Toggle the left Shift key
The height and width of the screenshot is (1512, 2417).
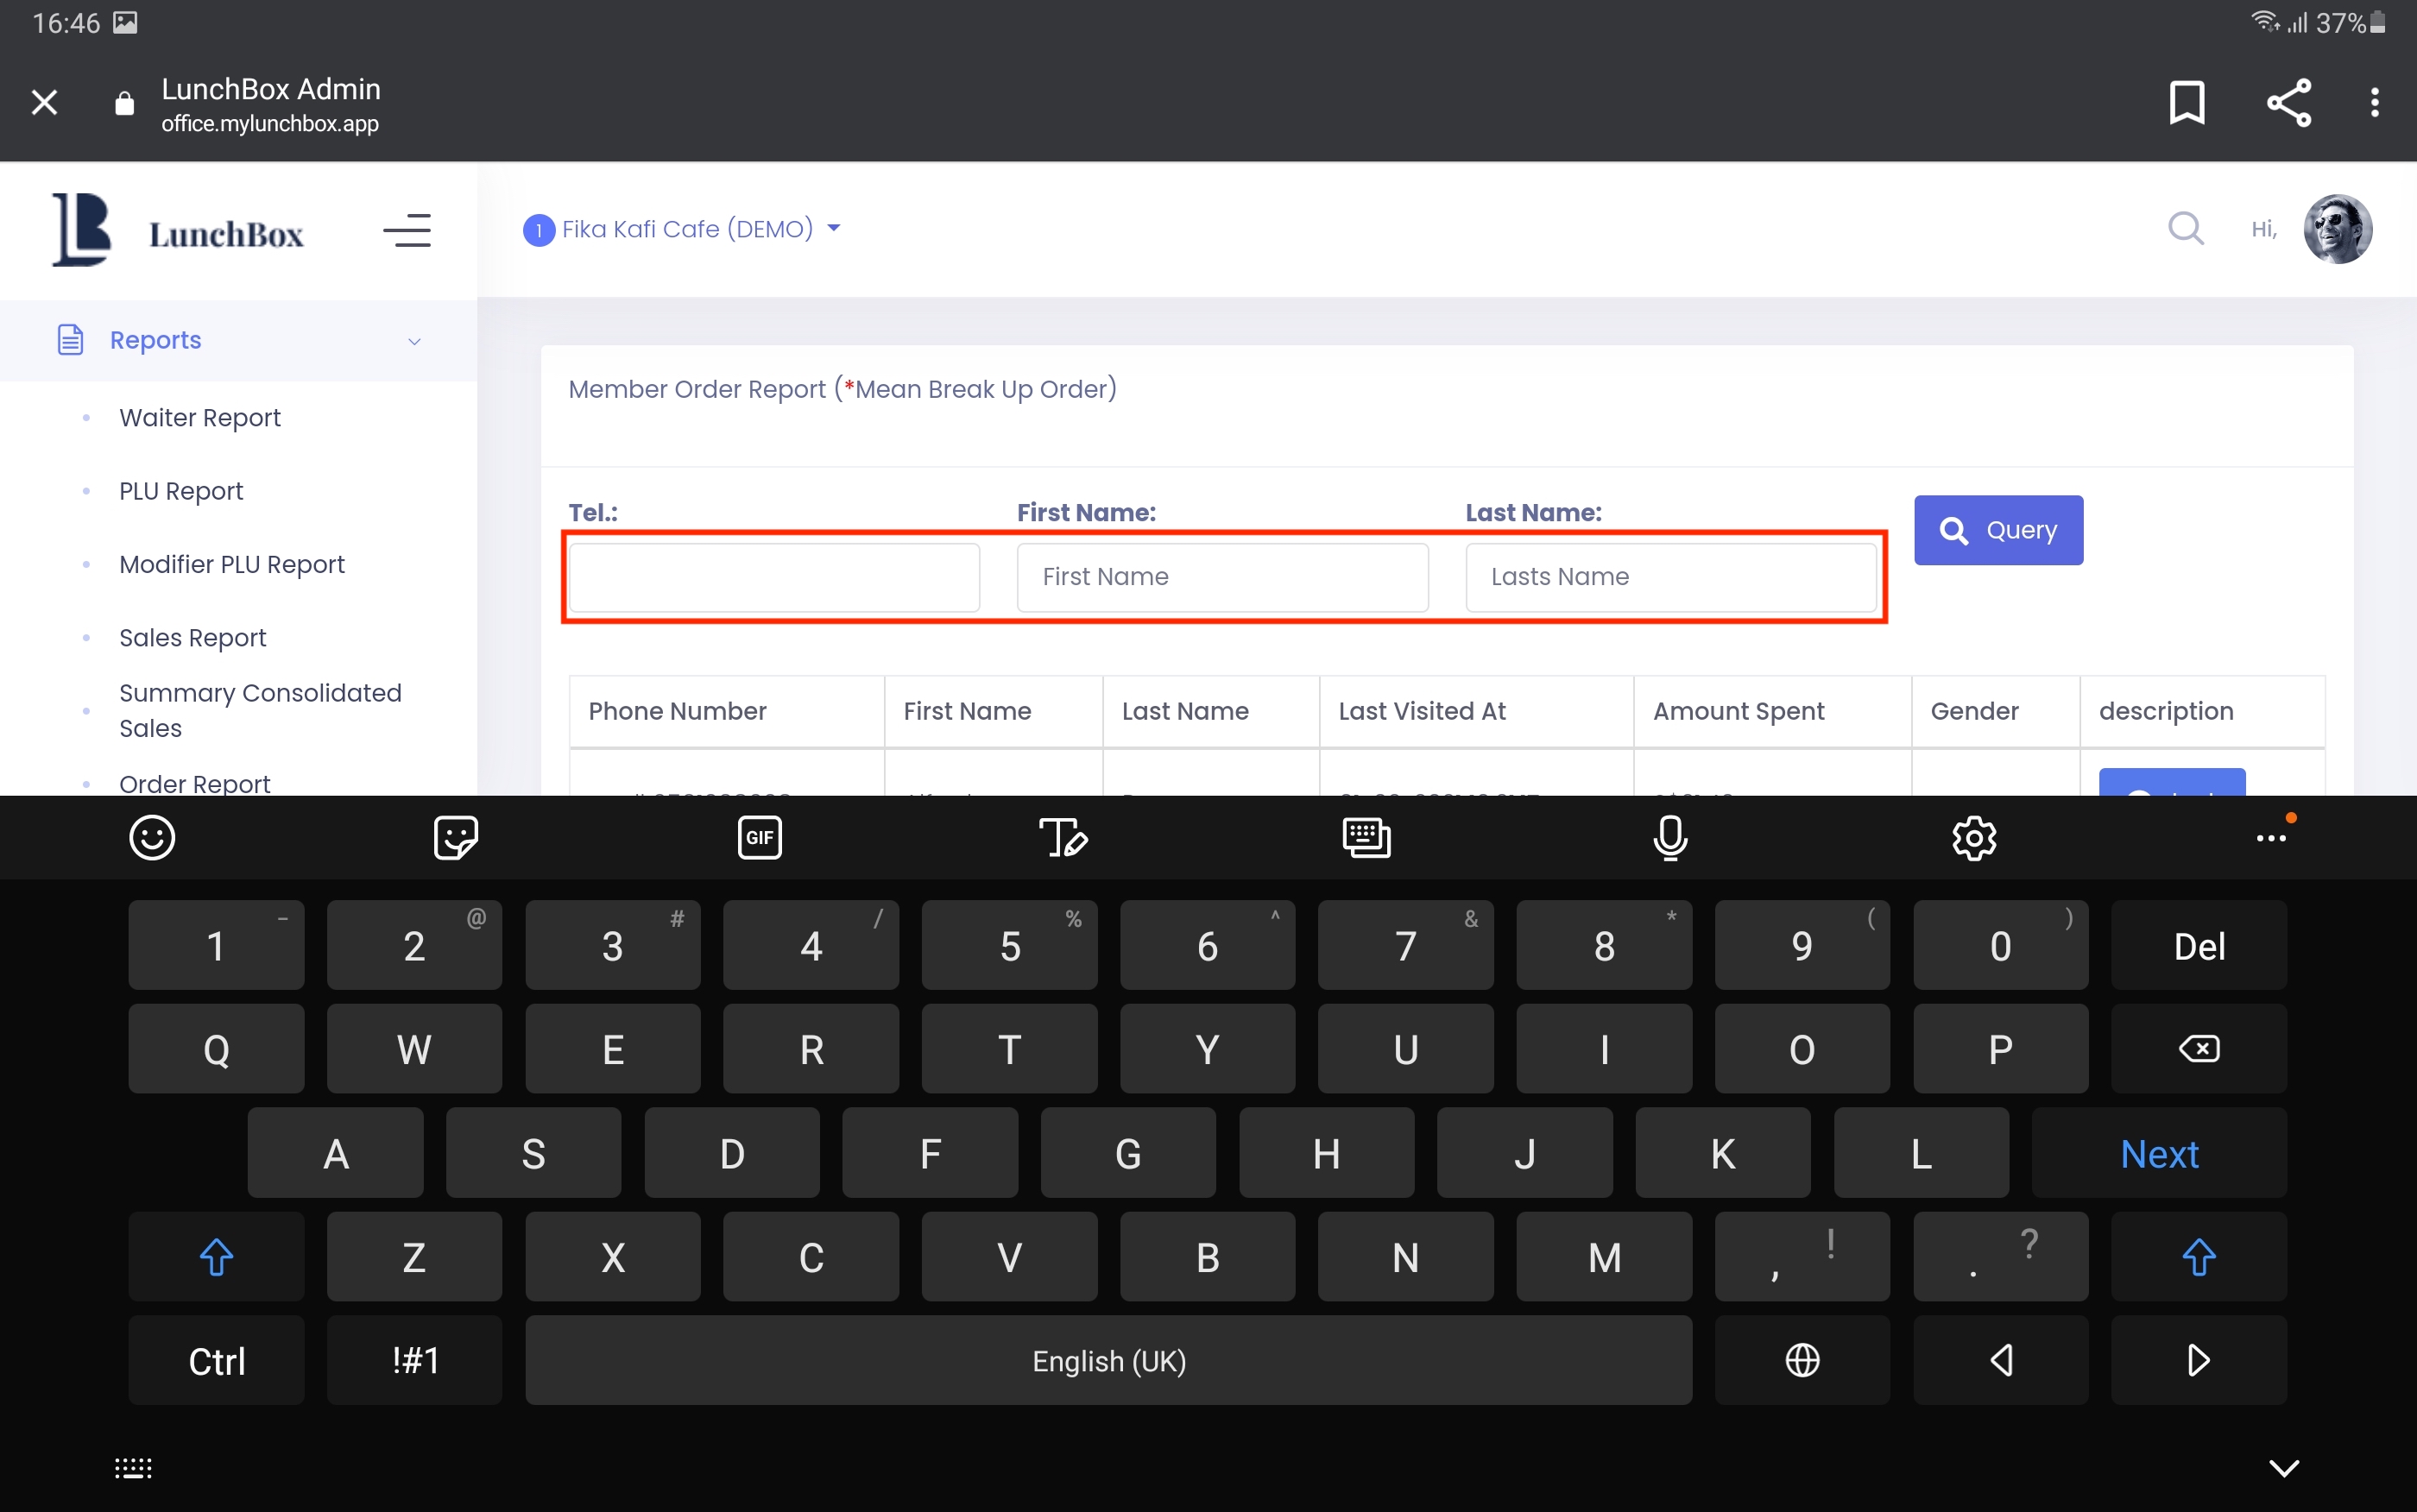point(216,1257)
